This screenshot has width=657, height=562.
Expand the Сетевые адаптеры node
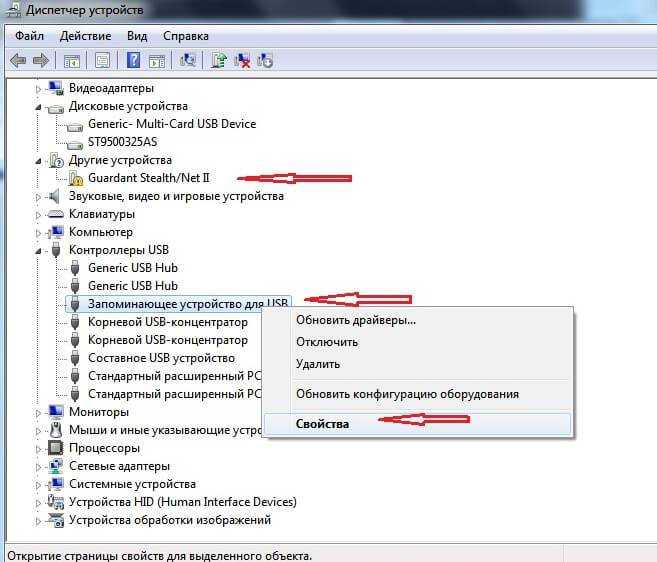pyautogui.click(x=38, y=467)
